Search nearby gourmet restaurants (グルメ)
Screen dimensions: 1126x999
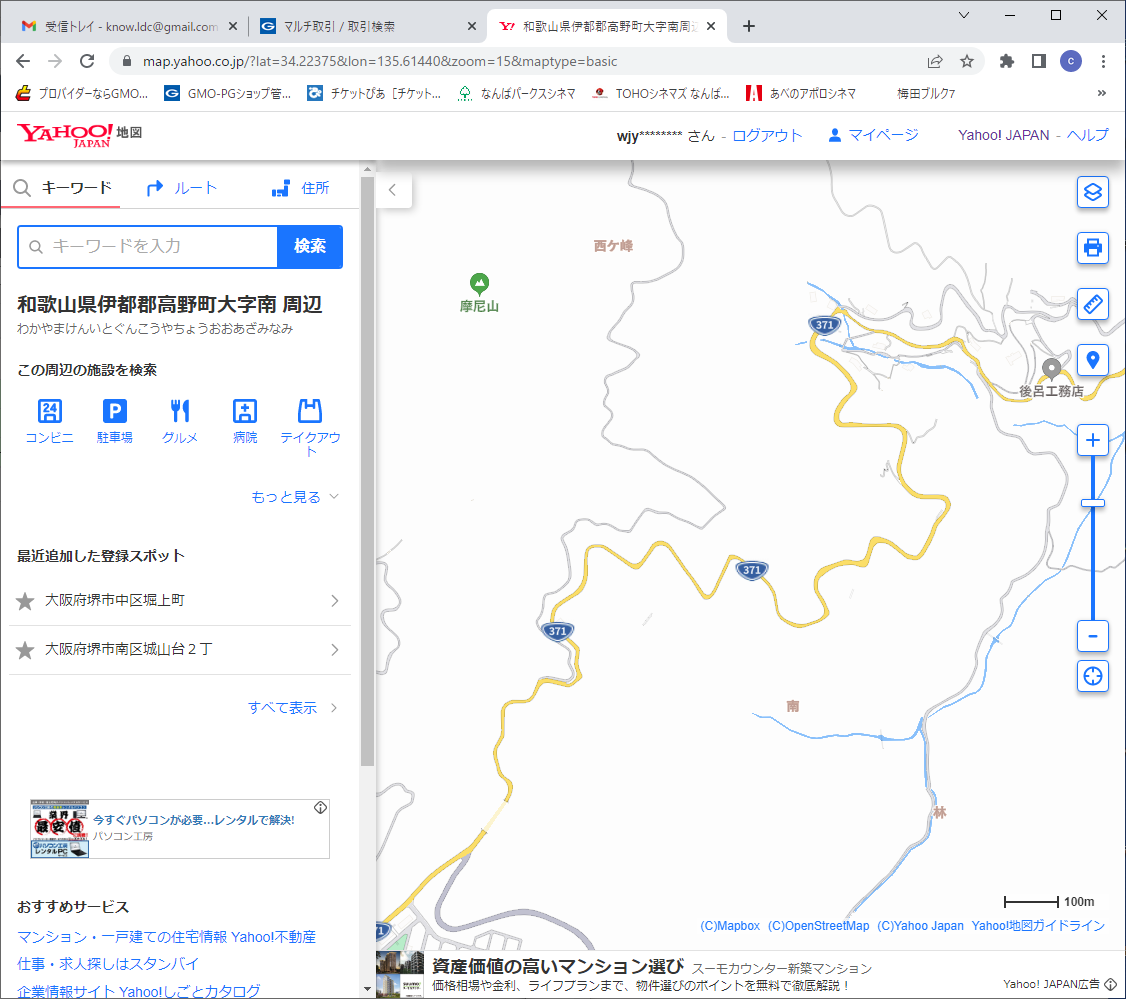coord(180,420)
